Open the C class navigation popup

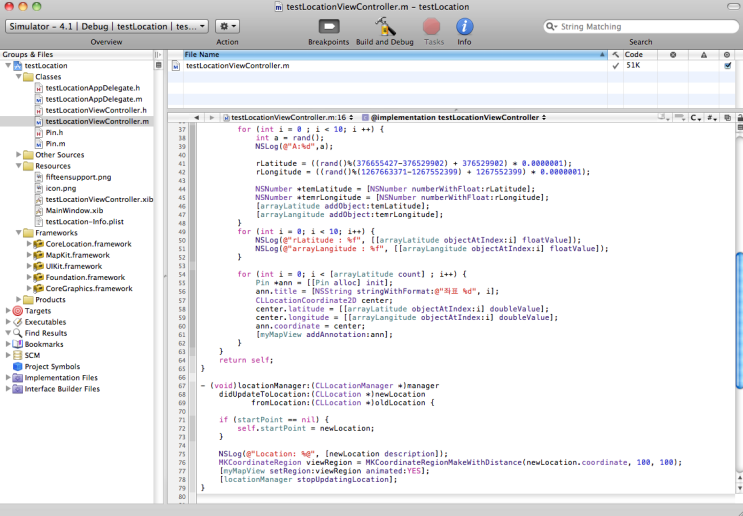(696, 118)
